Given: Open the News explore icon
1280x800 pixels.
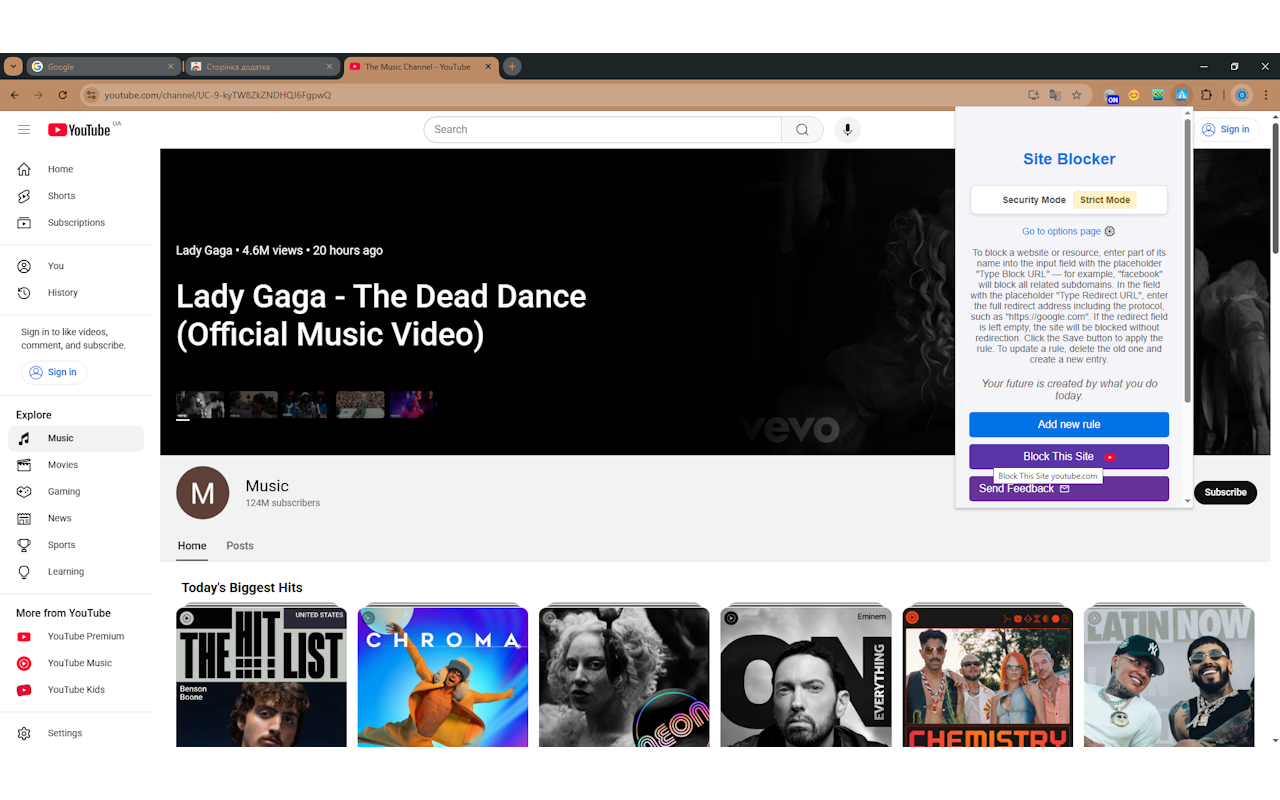Looking at the screenshot, I should coord(25,518).
